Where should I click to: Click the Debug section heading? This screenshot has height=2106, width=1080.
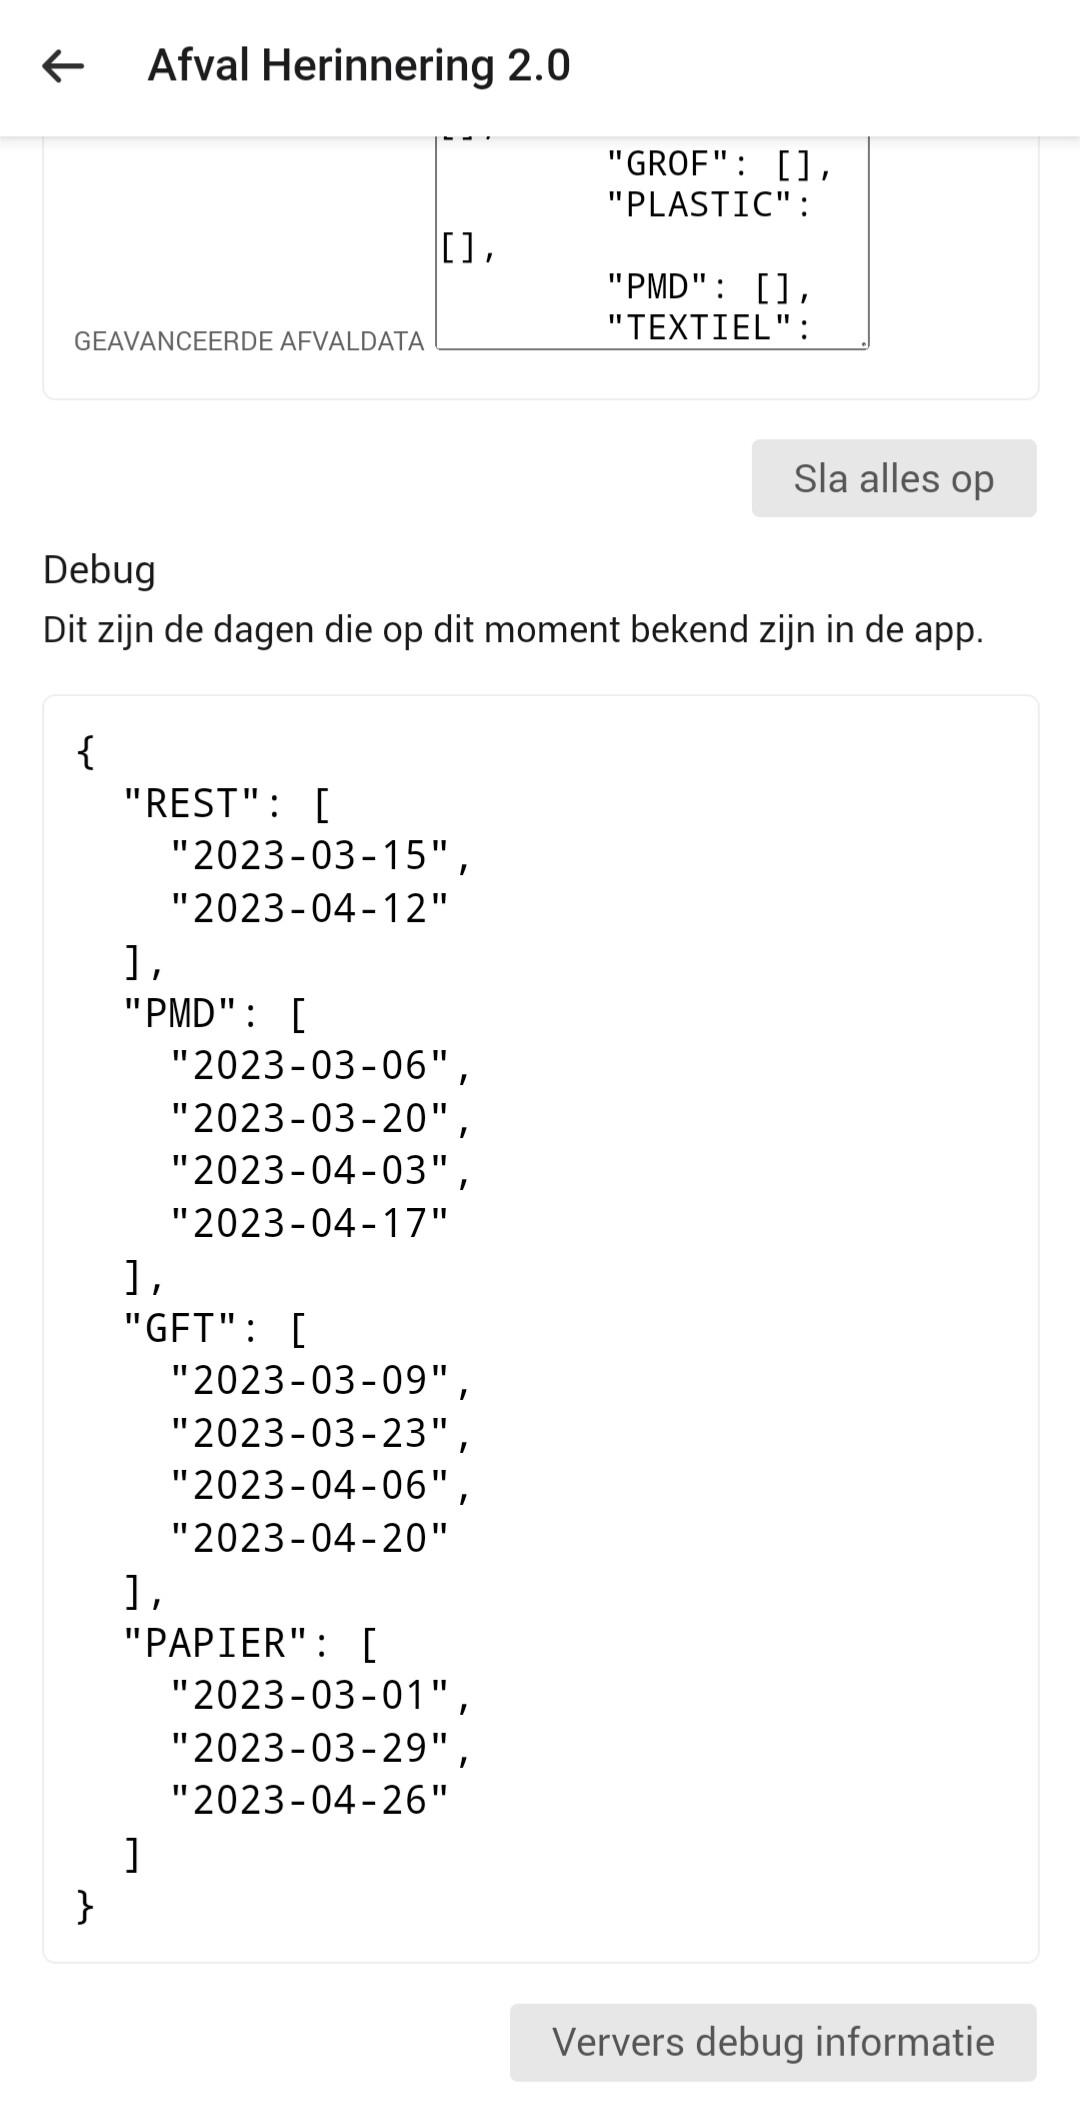tap(99, 569)
